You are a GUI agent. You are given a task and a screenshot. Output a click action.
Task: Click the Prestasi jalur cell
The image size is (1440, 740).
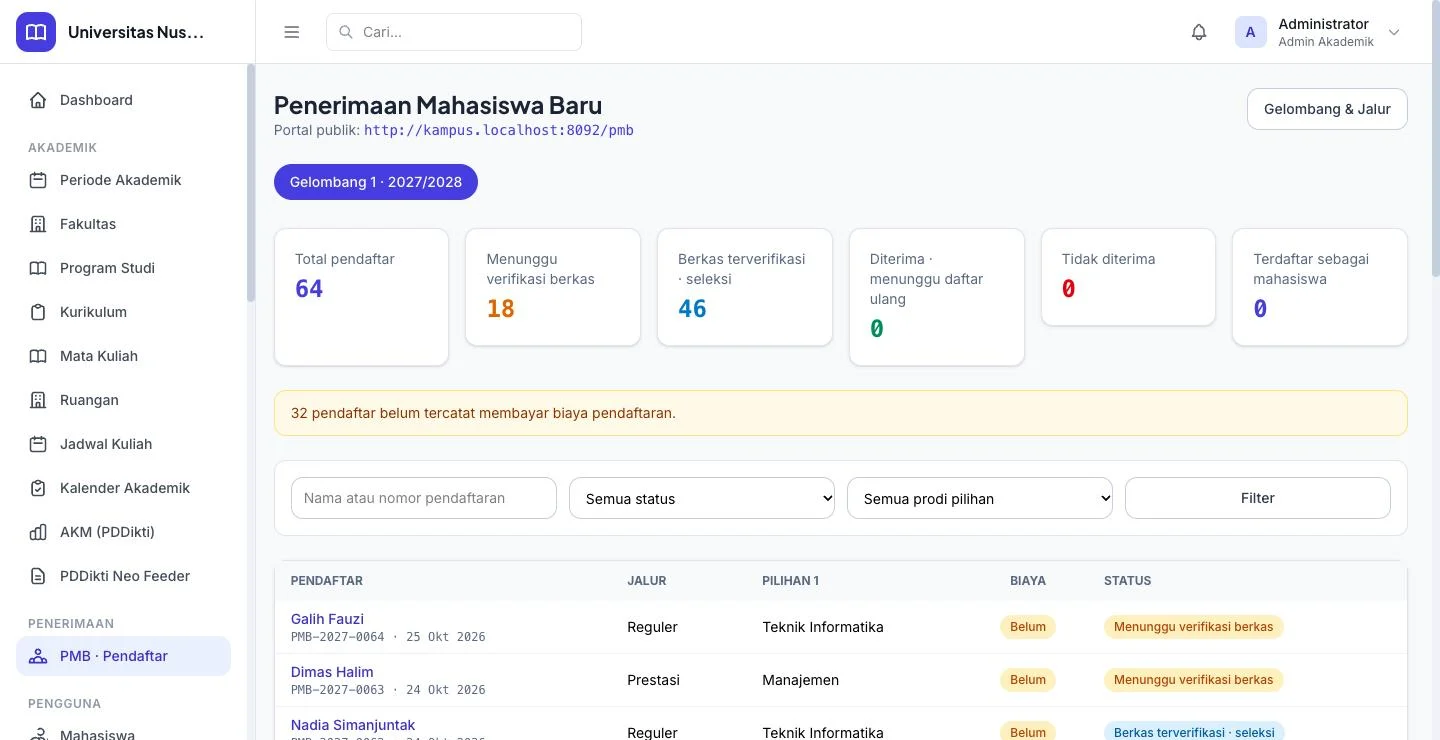point(654,680)
